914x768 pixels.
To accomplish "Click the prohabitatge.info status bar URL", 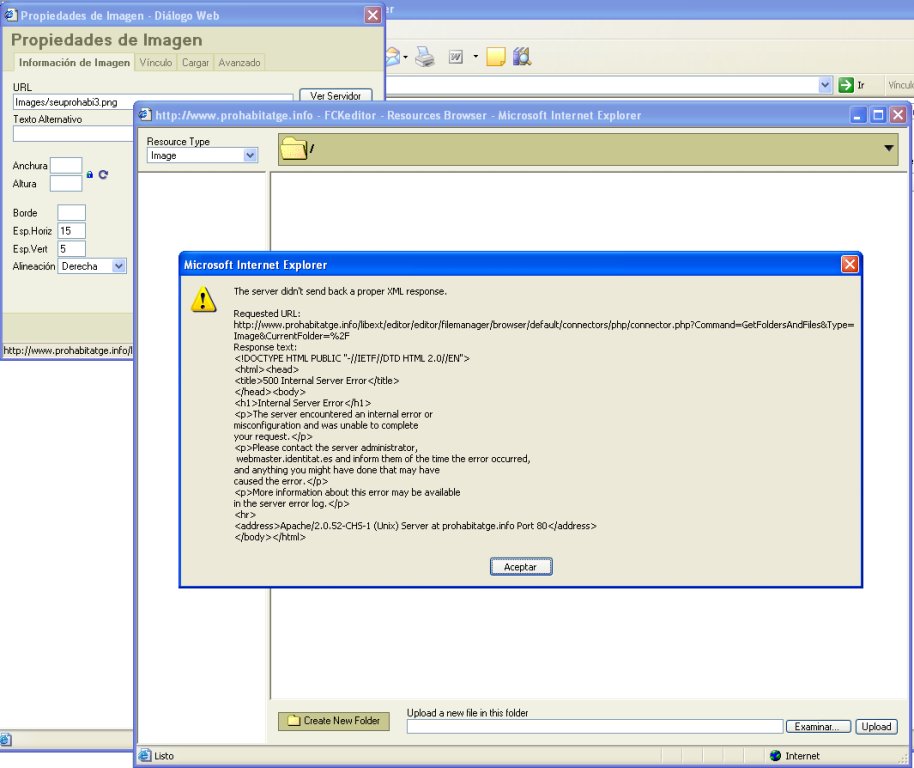I will point(68,350).
